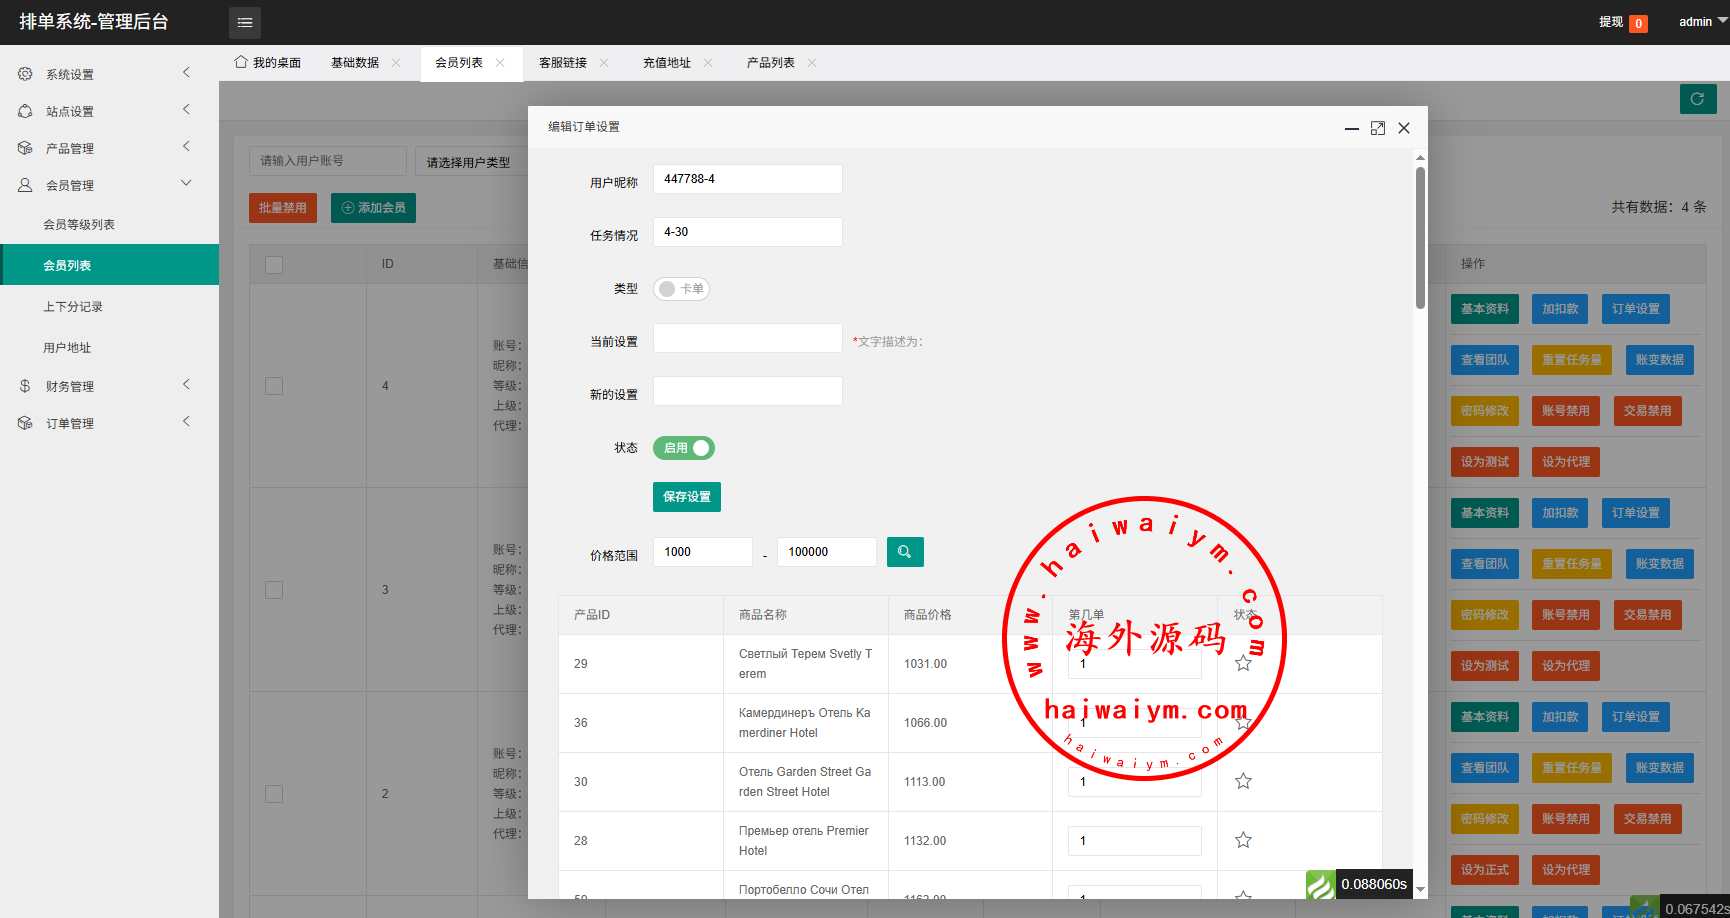This screenshot has height=918, width=1730.
Task: Click the 保存设置 button
Action: pos(686,497)
